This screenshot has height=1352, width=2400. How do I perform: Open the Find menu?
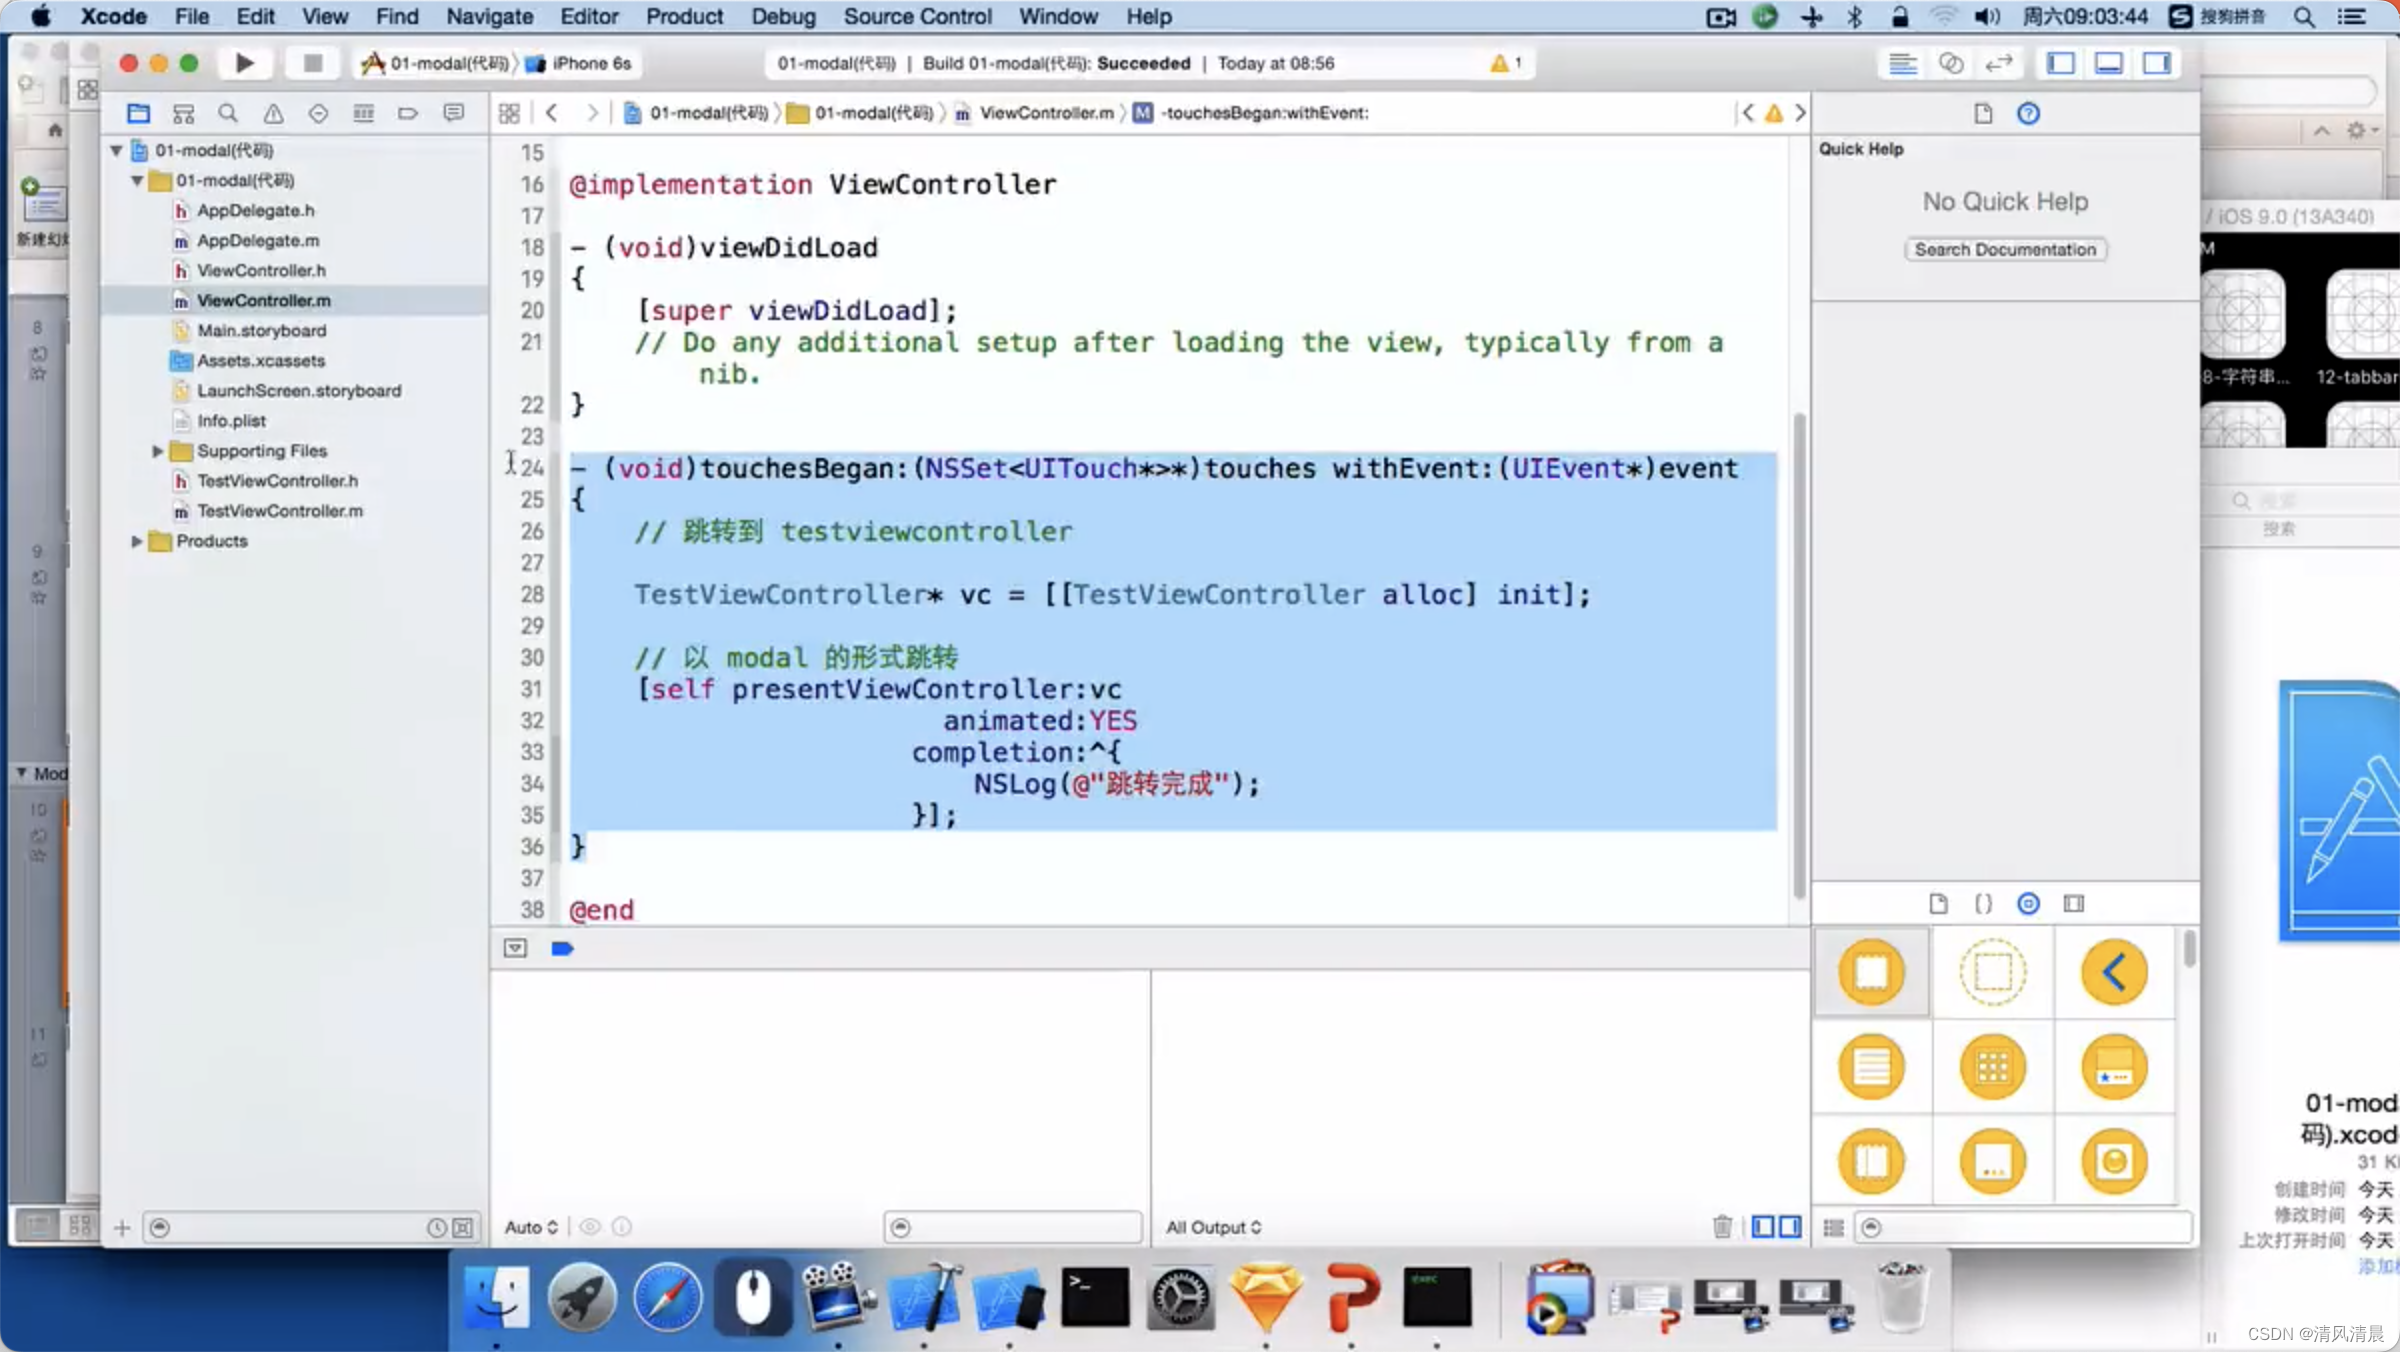click(x=397, y=16)
